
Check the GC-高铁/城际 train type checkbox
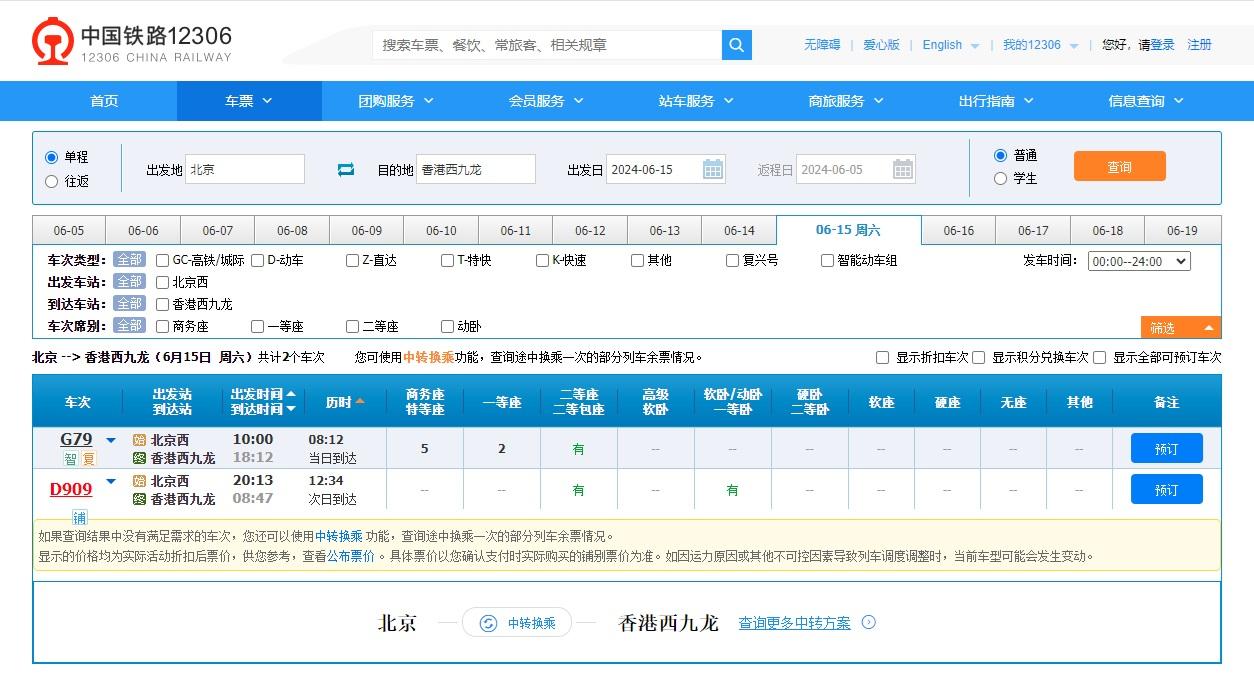pos(162,259)
